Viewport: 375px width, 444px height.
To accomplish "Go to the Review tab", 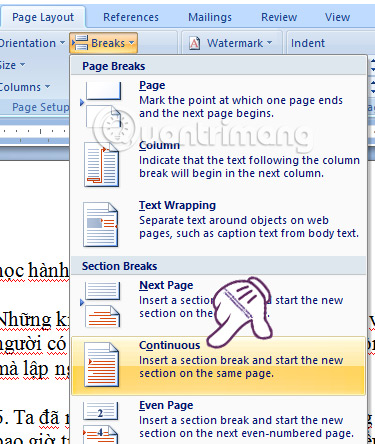I will [x=279, y=17].
